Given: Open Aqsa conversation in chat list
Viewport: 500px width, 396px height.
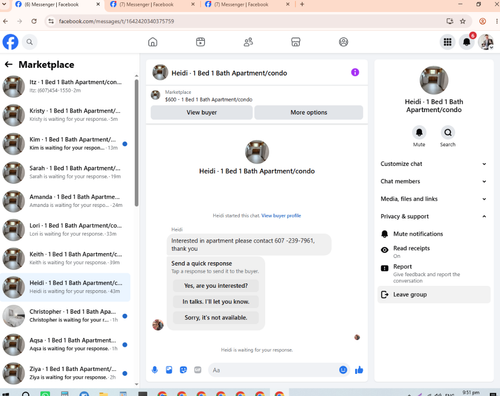Looking at the screenshot, I should click(65, 344).
